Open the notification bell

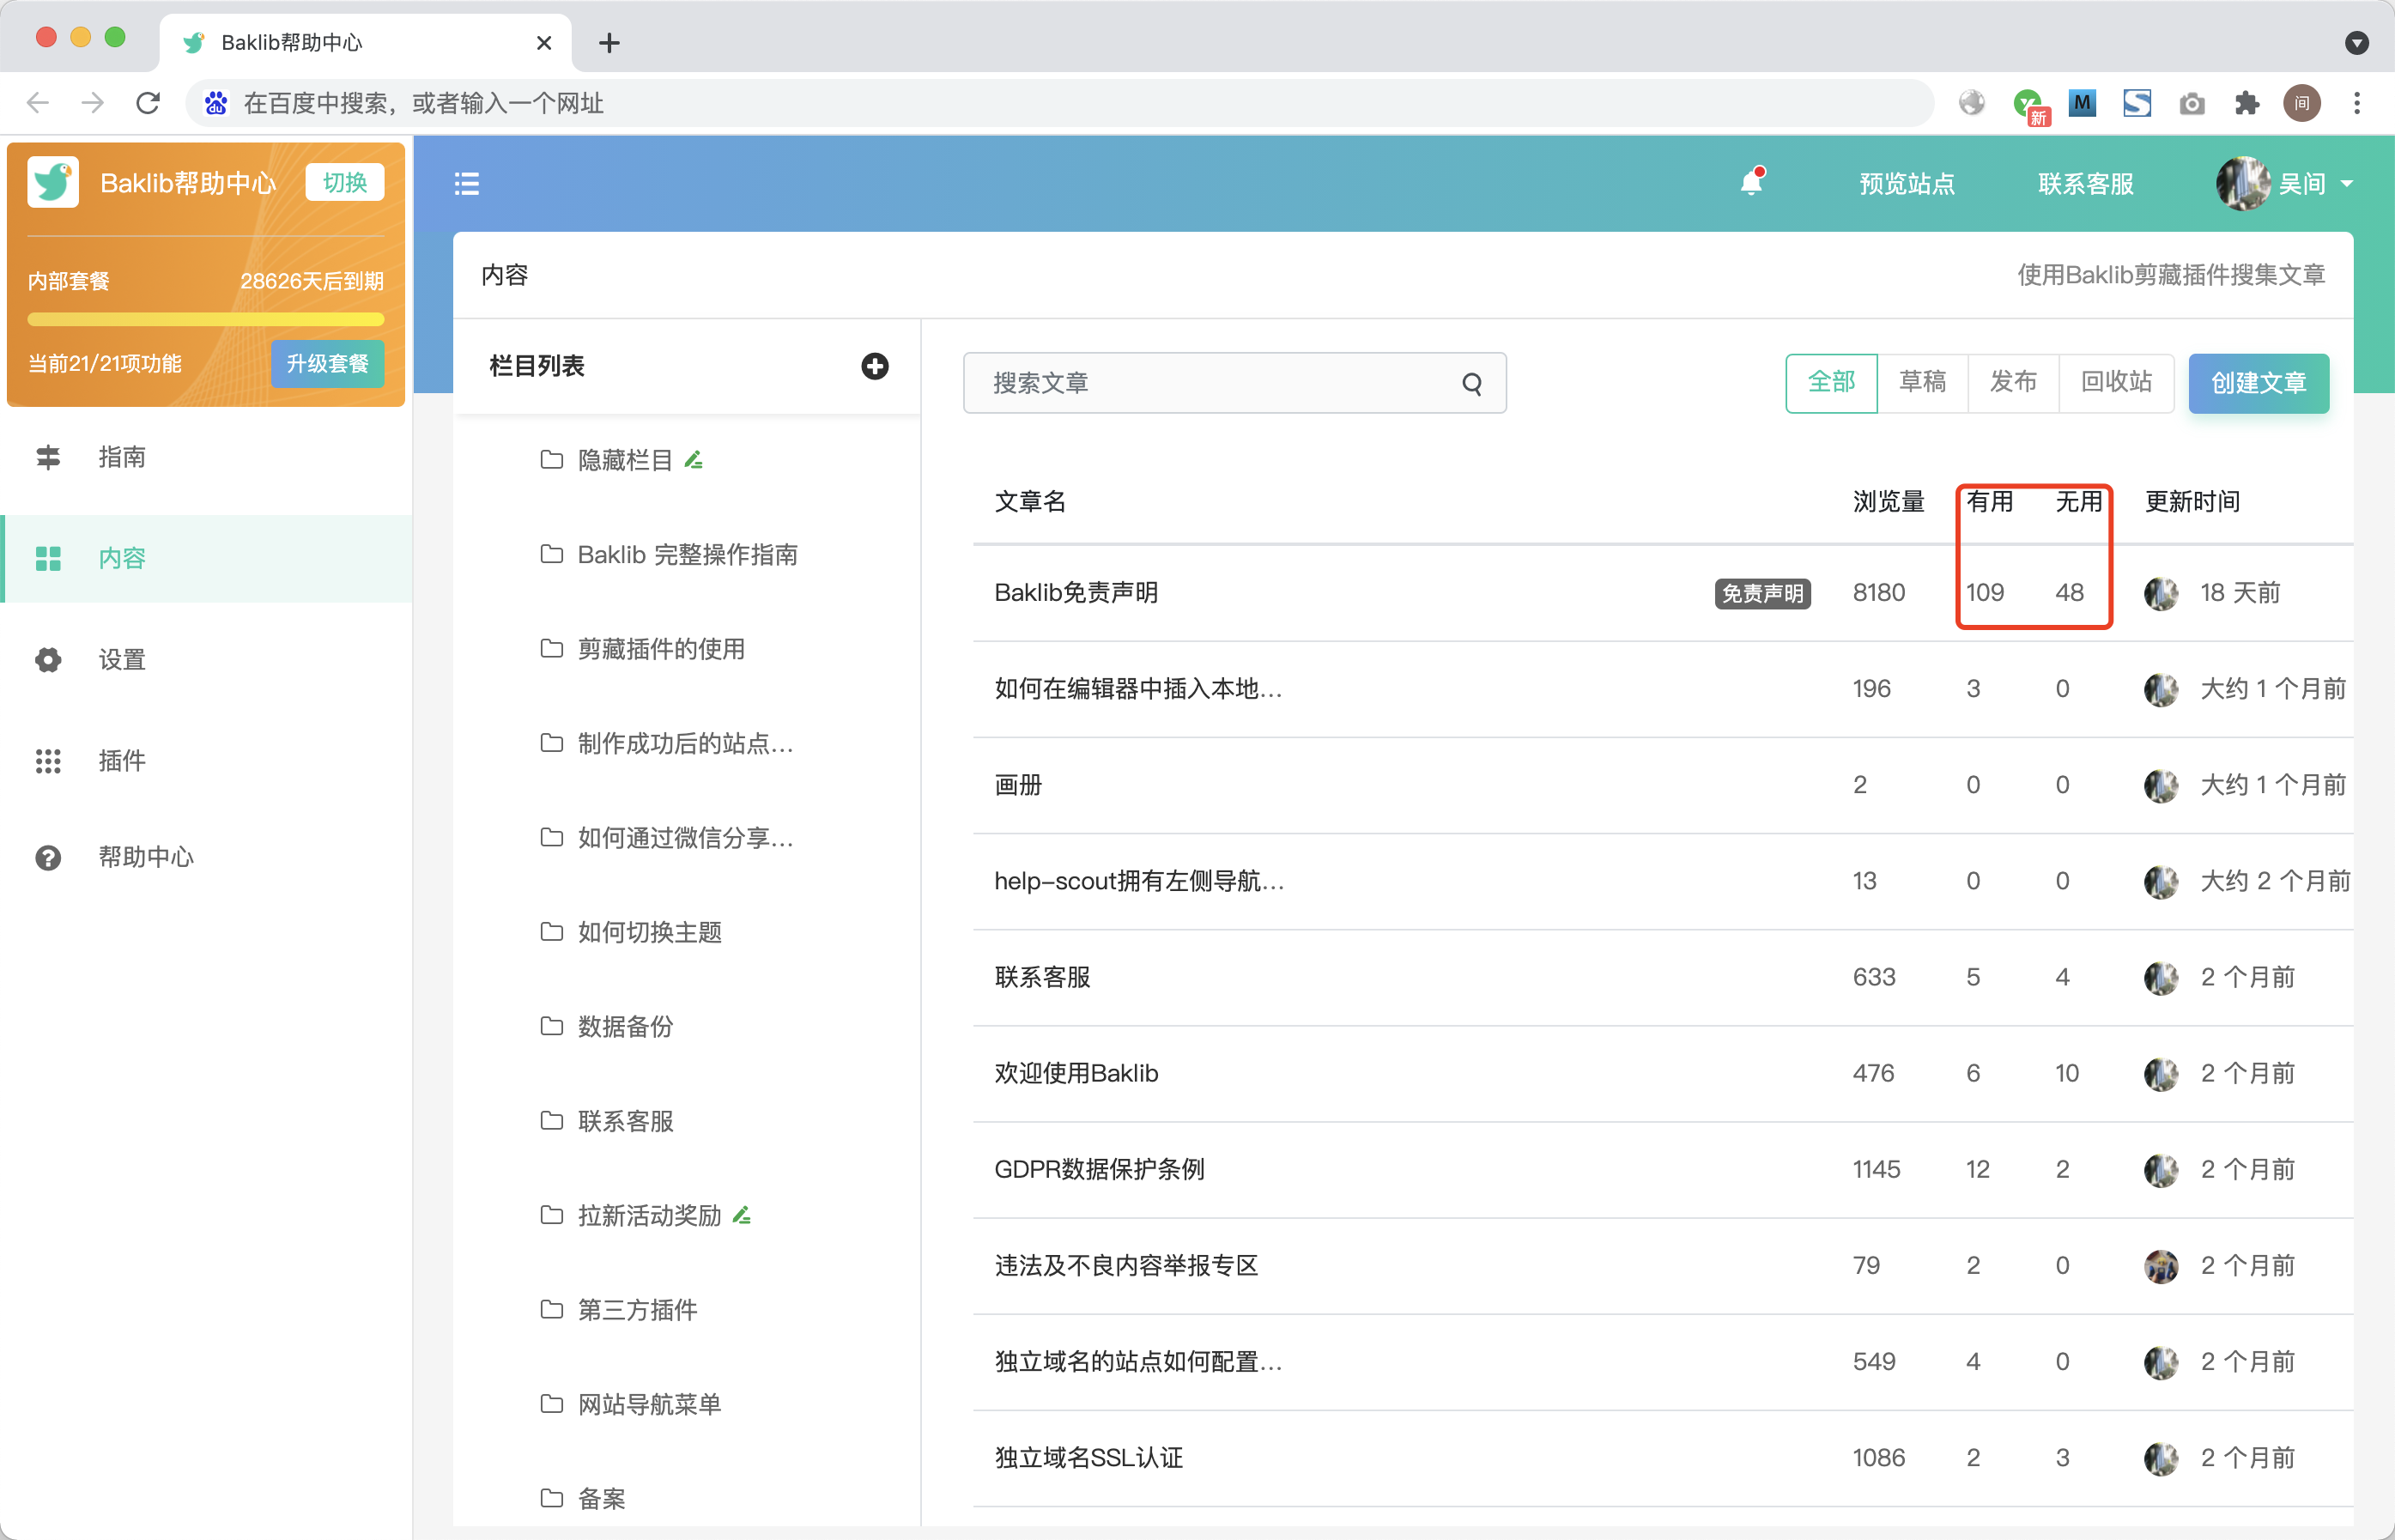pyautogui.click(x=1752, y=182)
